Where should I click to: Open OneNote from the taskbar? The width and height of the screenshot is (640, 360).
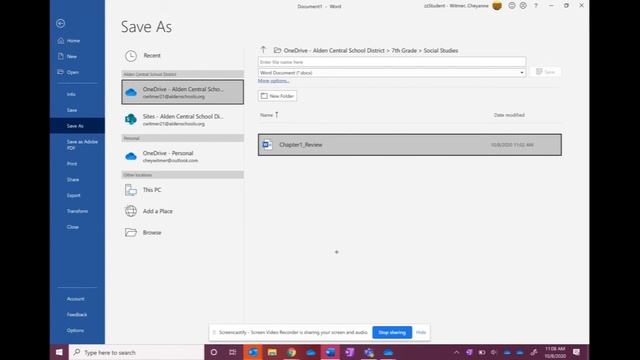pos(350,352)
